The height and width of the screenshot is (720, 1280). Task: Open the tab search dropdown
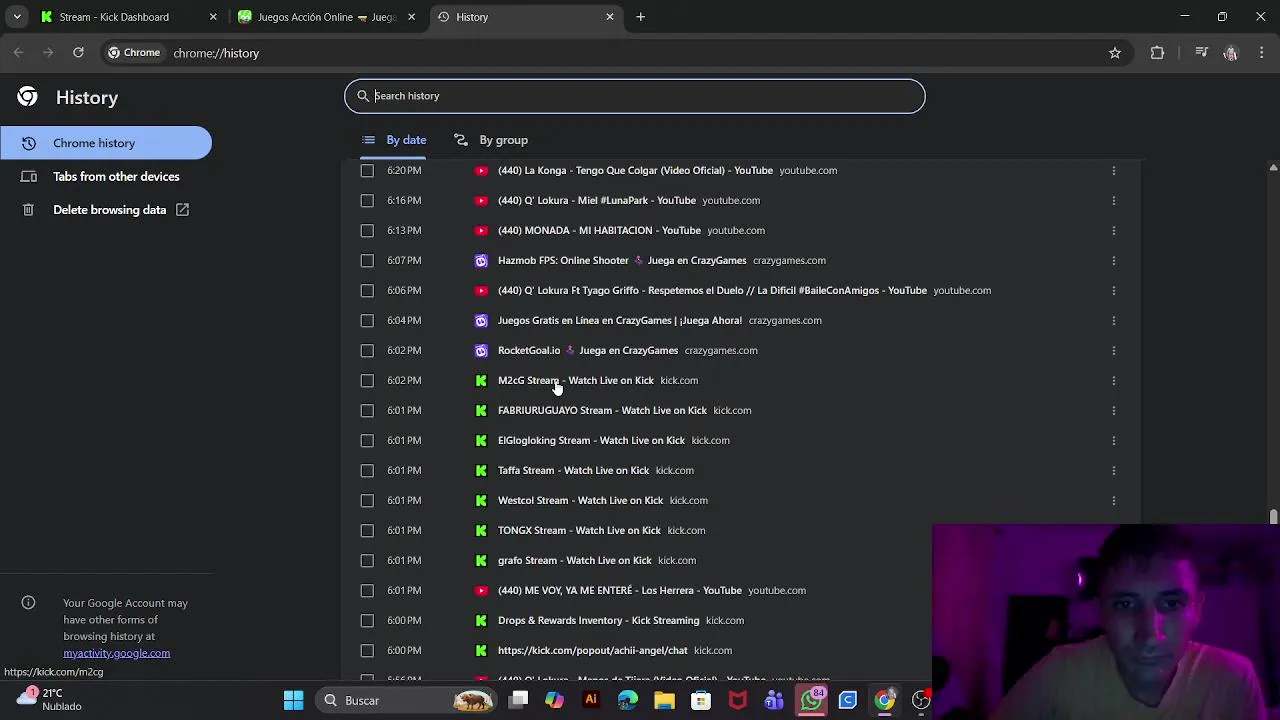[x=17, y=17]
